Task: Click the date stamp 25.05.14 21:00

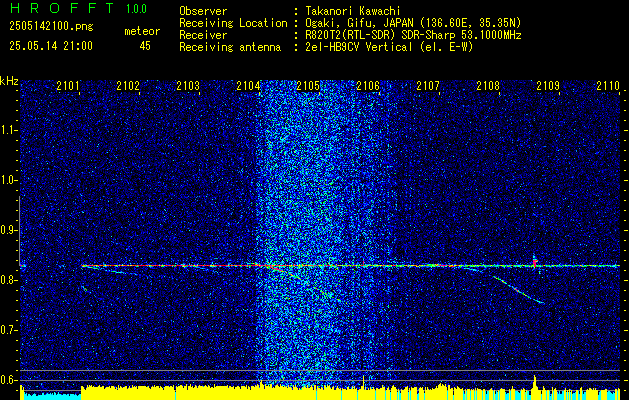Action: [x=51, y=46]
